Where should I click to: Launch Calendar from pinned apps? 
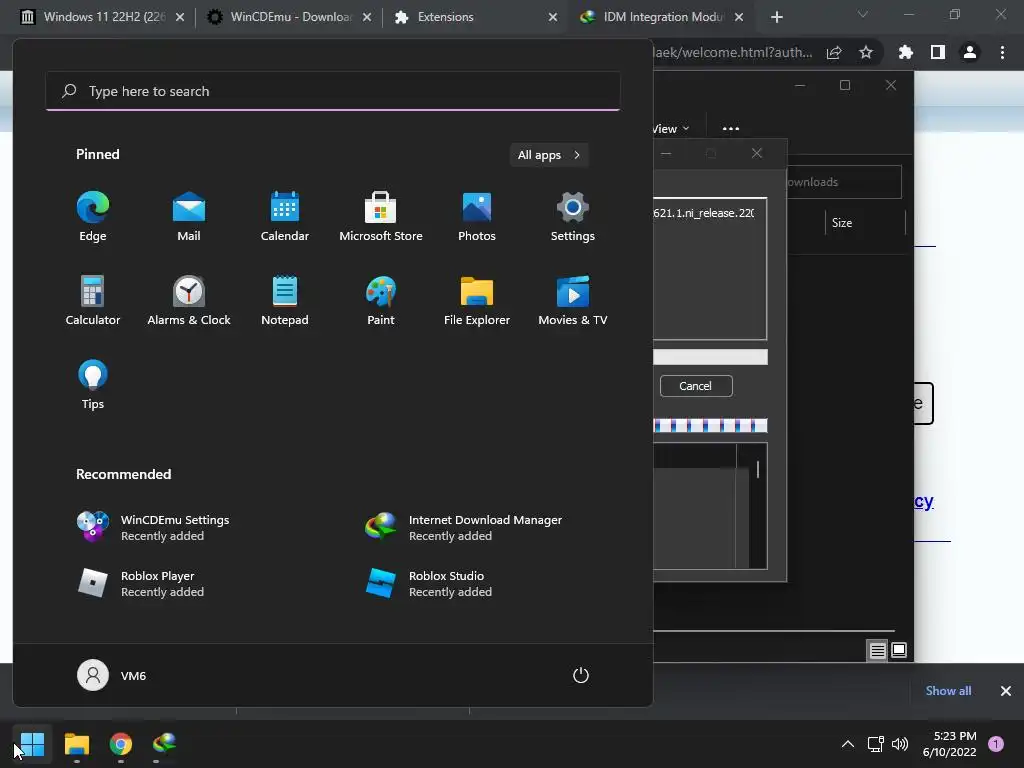[285, 217]
